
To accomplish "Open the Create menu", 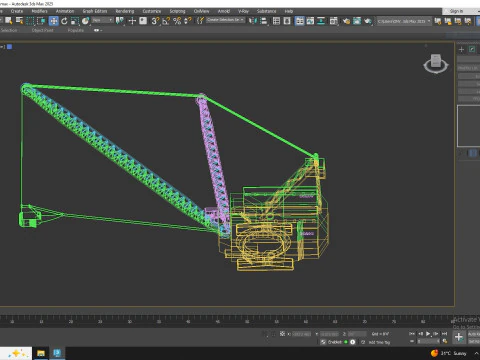I will [17, 11].
